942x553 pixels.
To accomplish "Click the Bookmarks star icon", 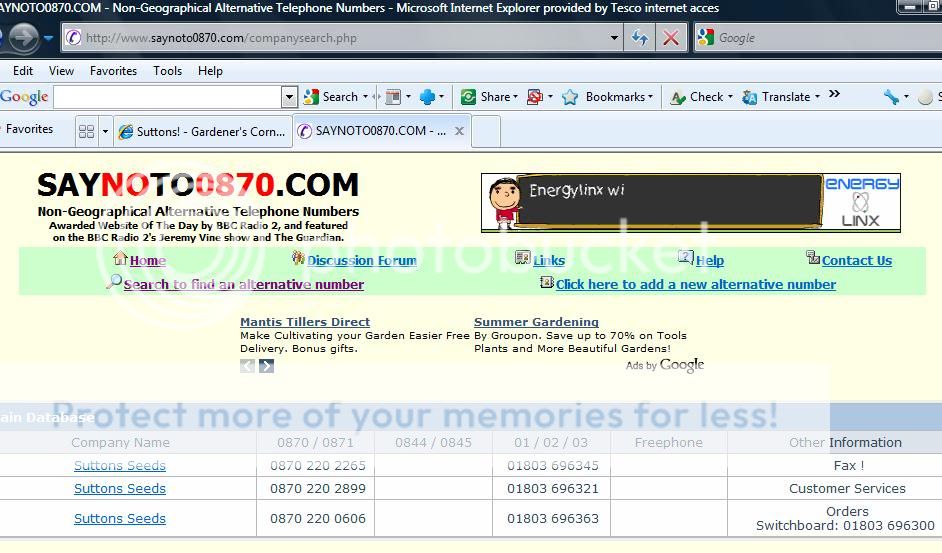I will 570,97.
